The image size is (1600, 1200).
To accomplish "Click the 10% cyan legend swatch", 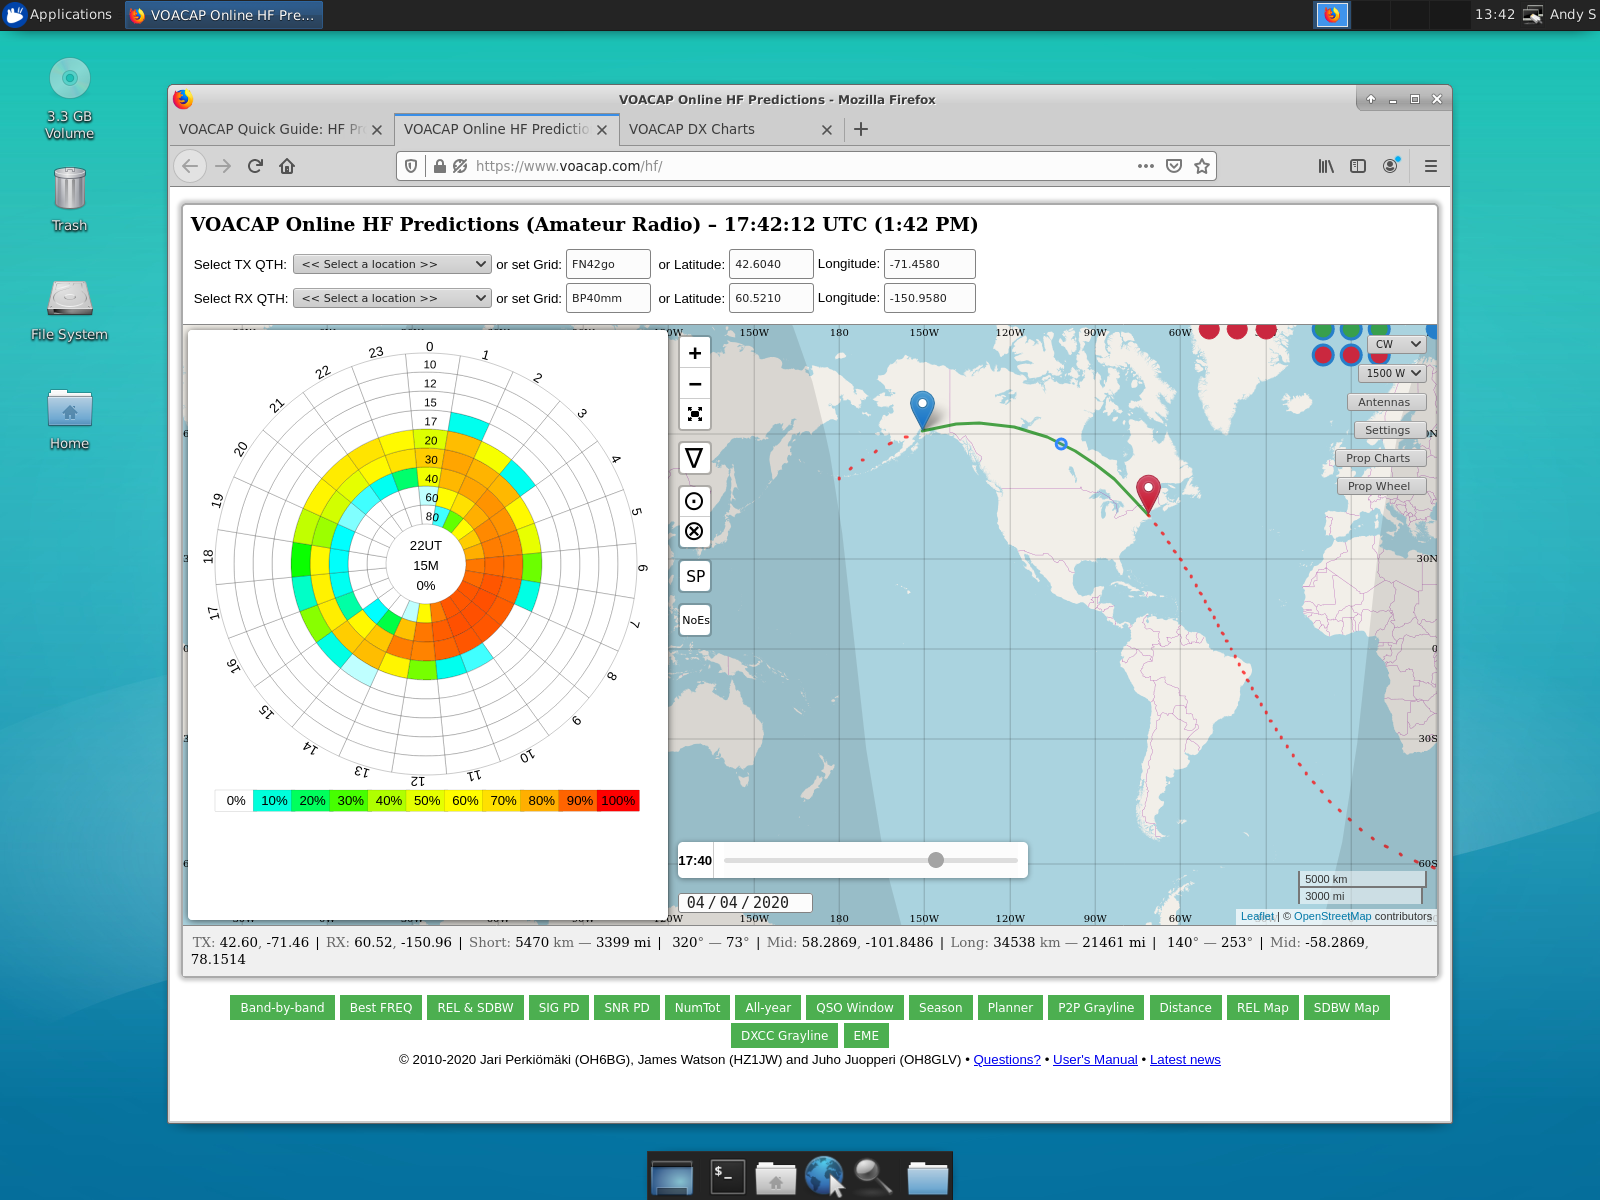I will [x=273, y=800].
